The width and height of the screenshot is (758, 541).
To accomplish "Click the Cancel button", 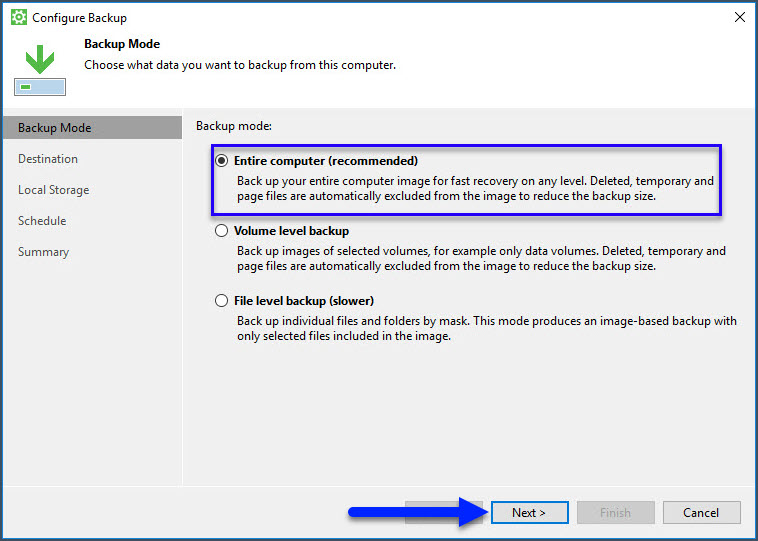I will click(x=701, y=513).
